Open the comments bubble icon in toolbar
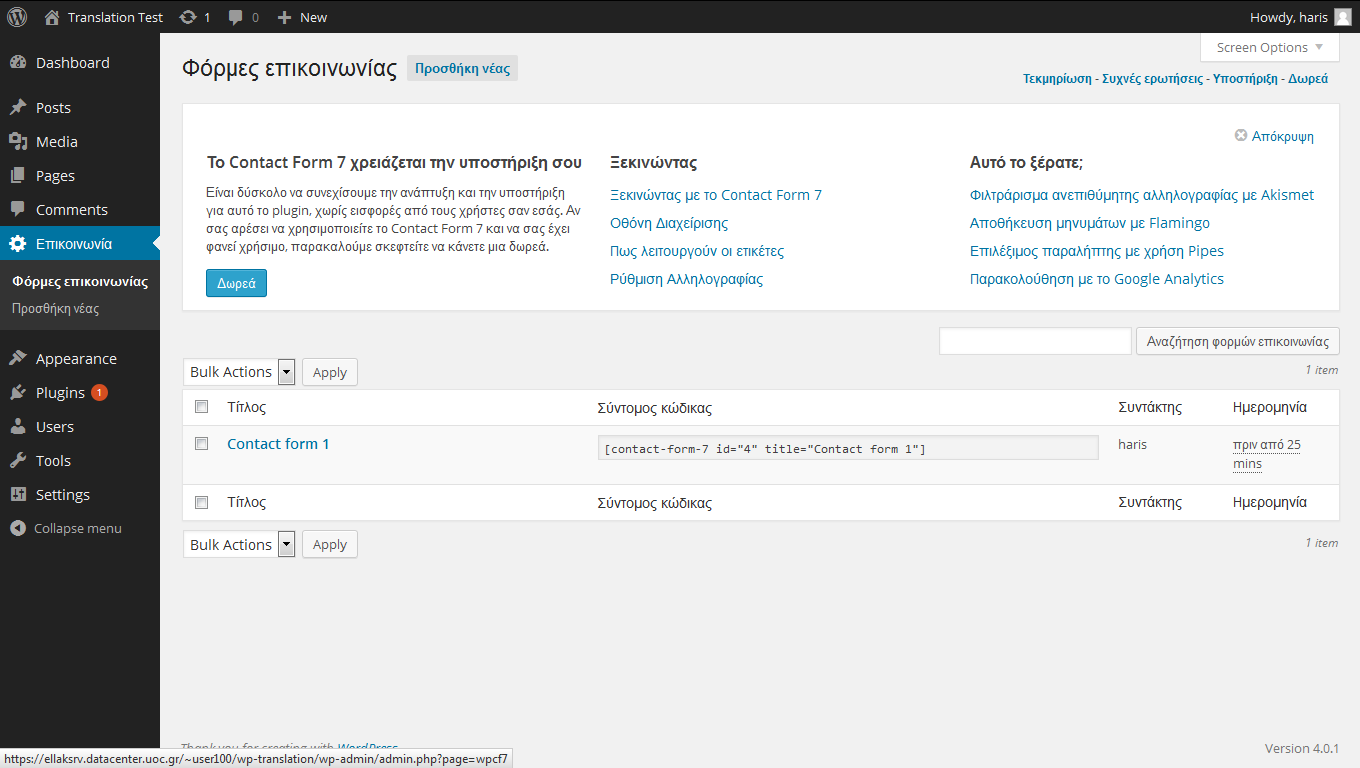The image size is (1360, 768). tap(235, 17)
